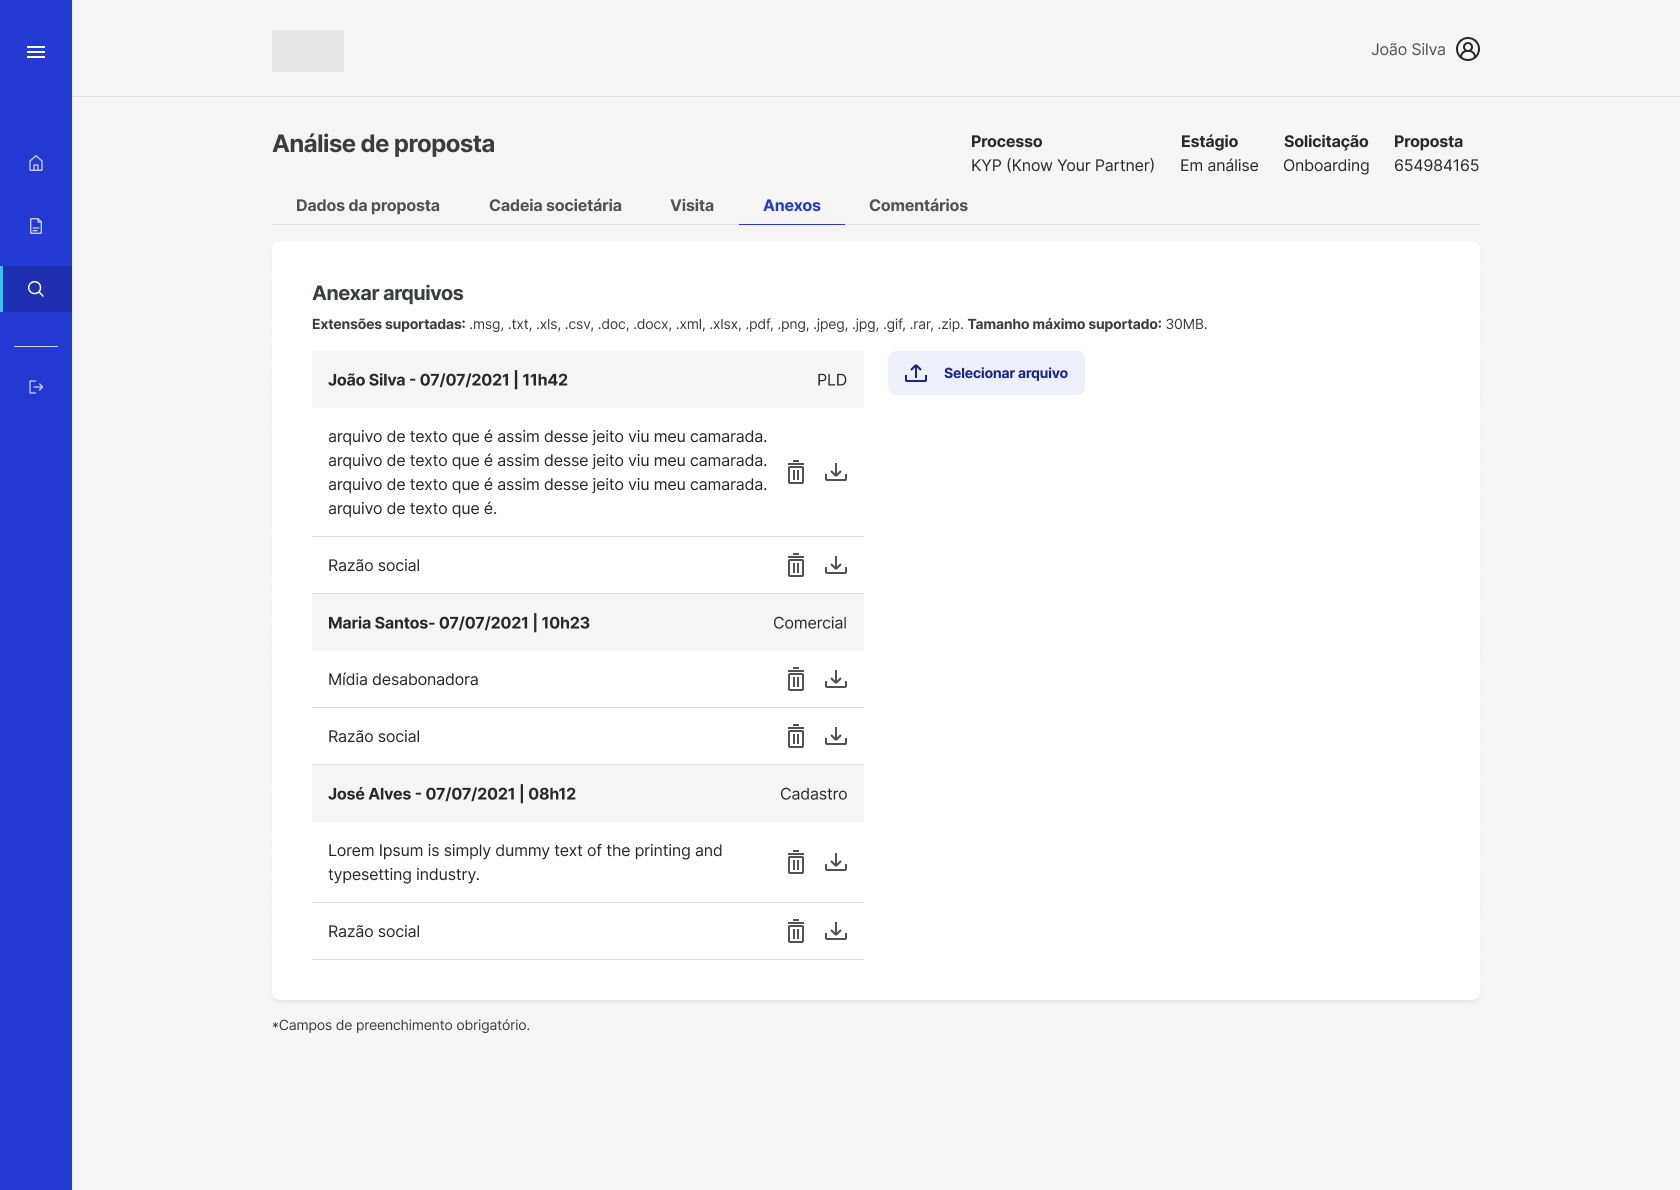Open João Silva user profile icon
The height and width of the screenshot is (1190, 1680).
click(1467, 49)
